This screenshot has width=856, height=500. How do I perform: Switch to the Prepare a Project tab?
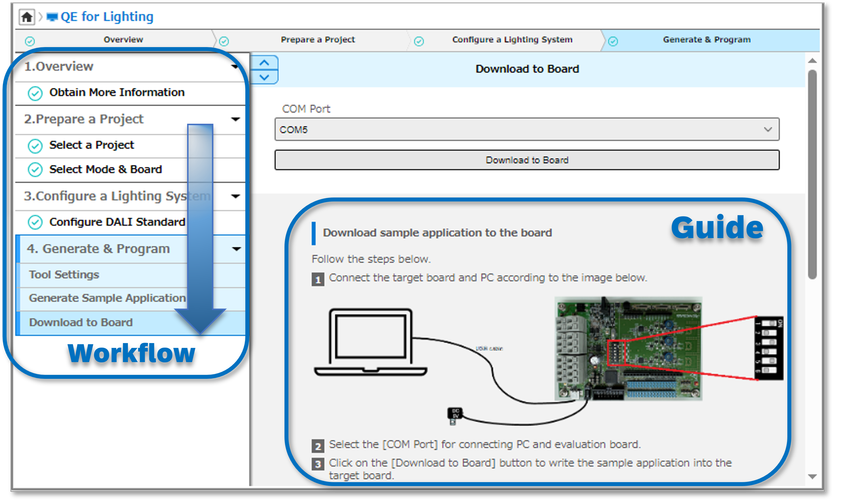point(318,40)
